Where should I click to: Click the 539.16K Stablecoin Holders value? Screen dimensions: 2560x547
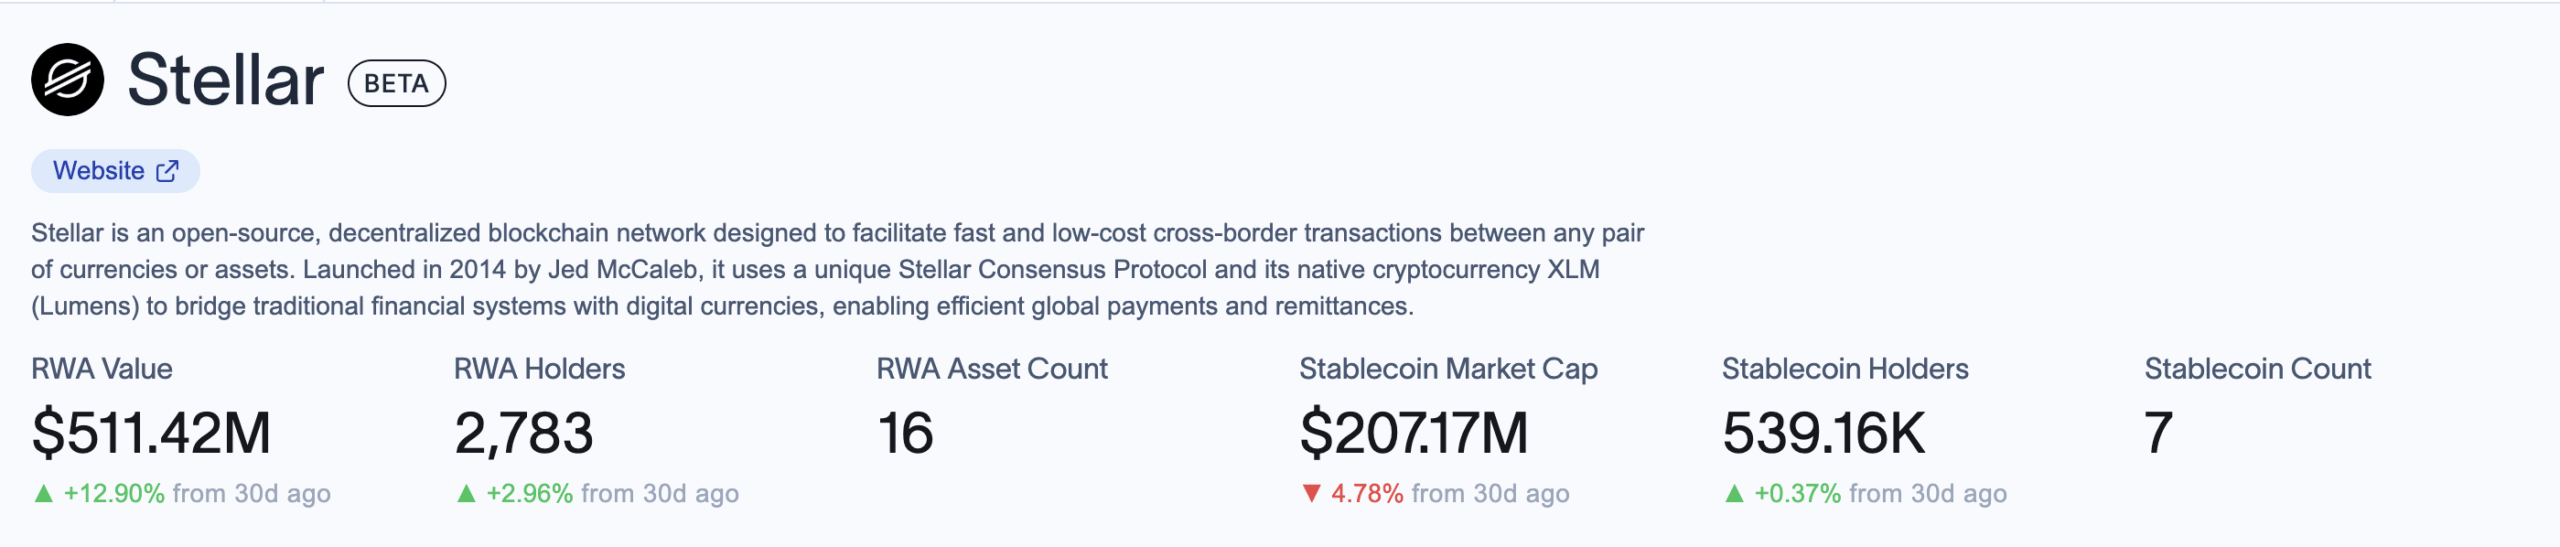coord(1823,433)
